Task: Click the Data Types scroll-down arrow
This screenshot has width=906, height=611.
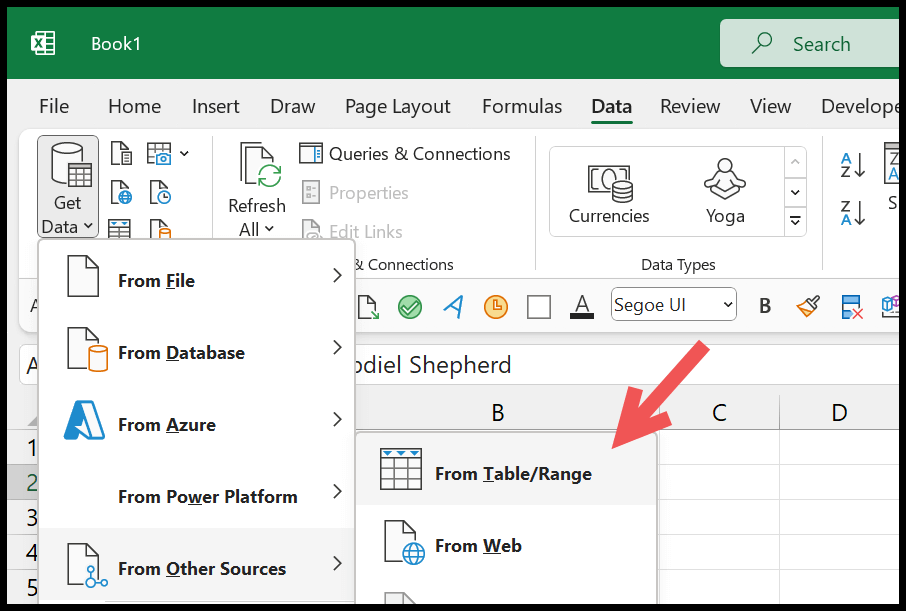Action: click(796, 192)
